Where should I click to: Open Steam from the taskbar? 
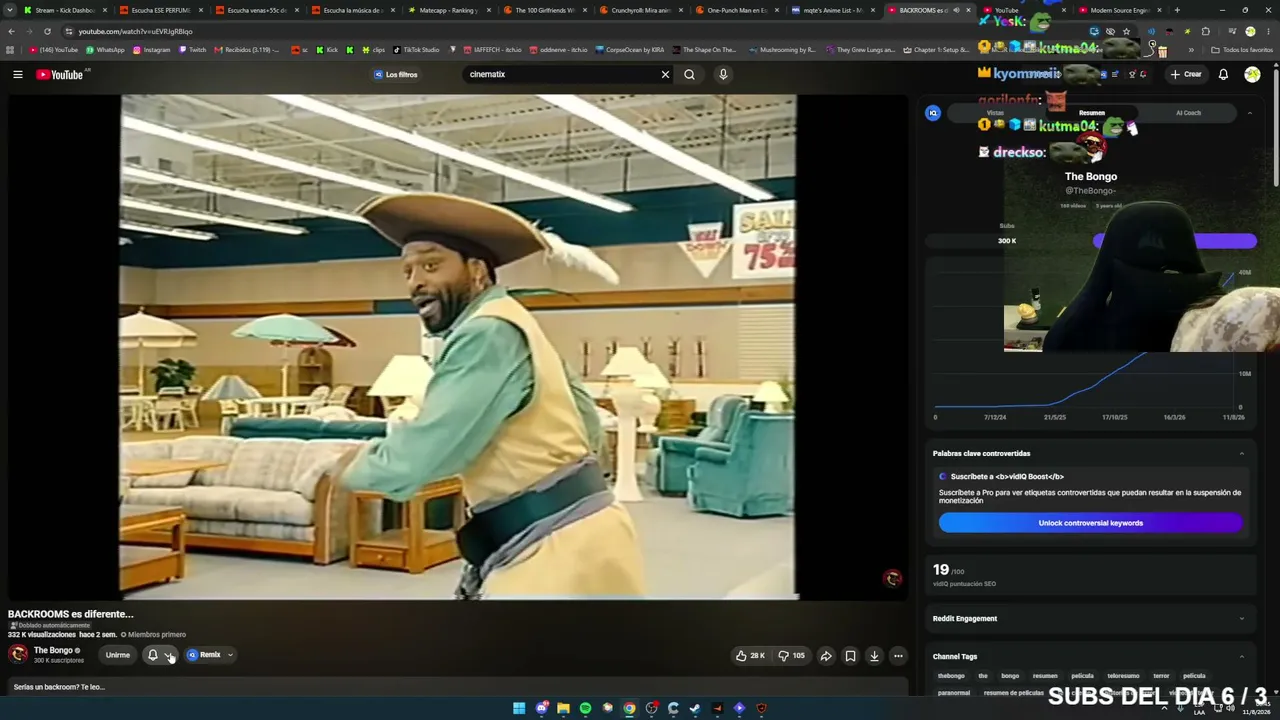click(x=695, y=708)
